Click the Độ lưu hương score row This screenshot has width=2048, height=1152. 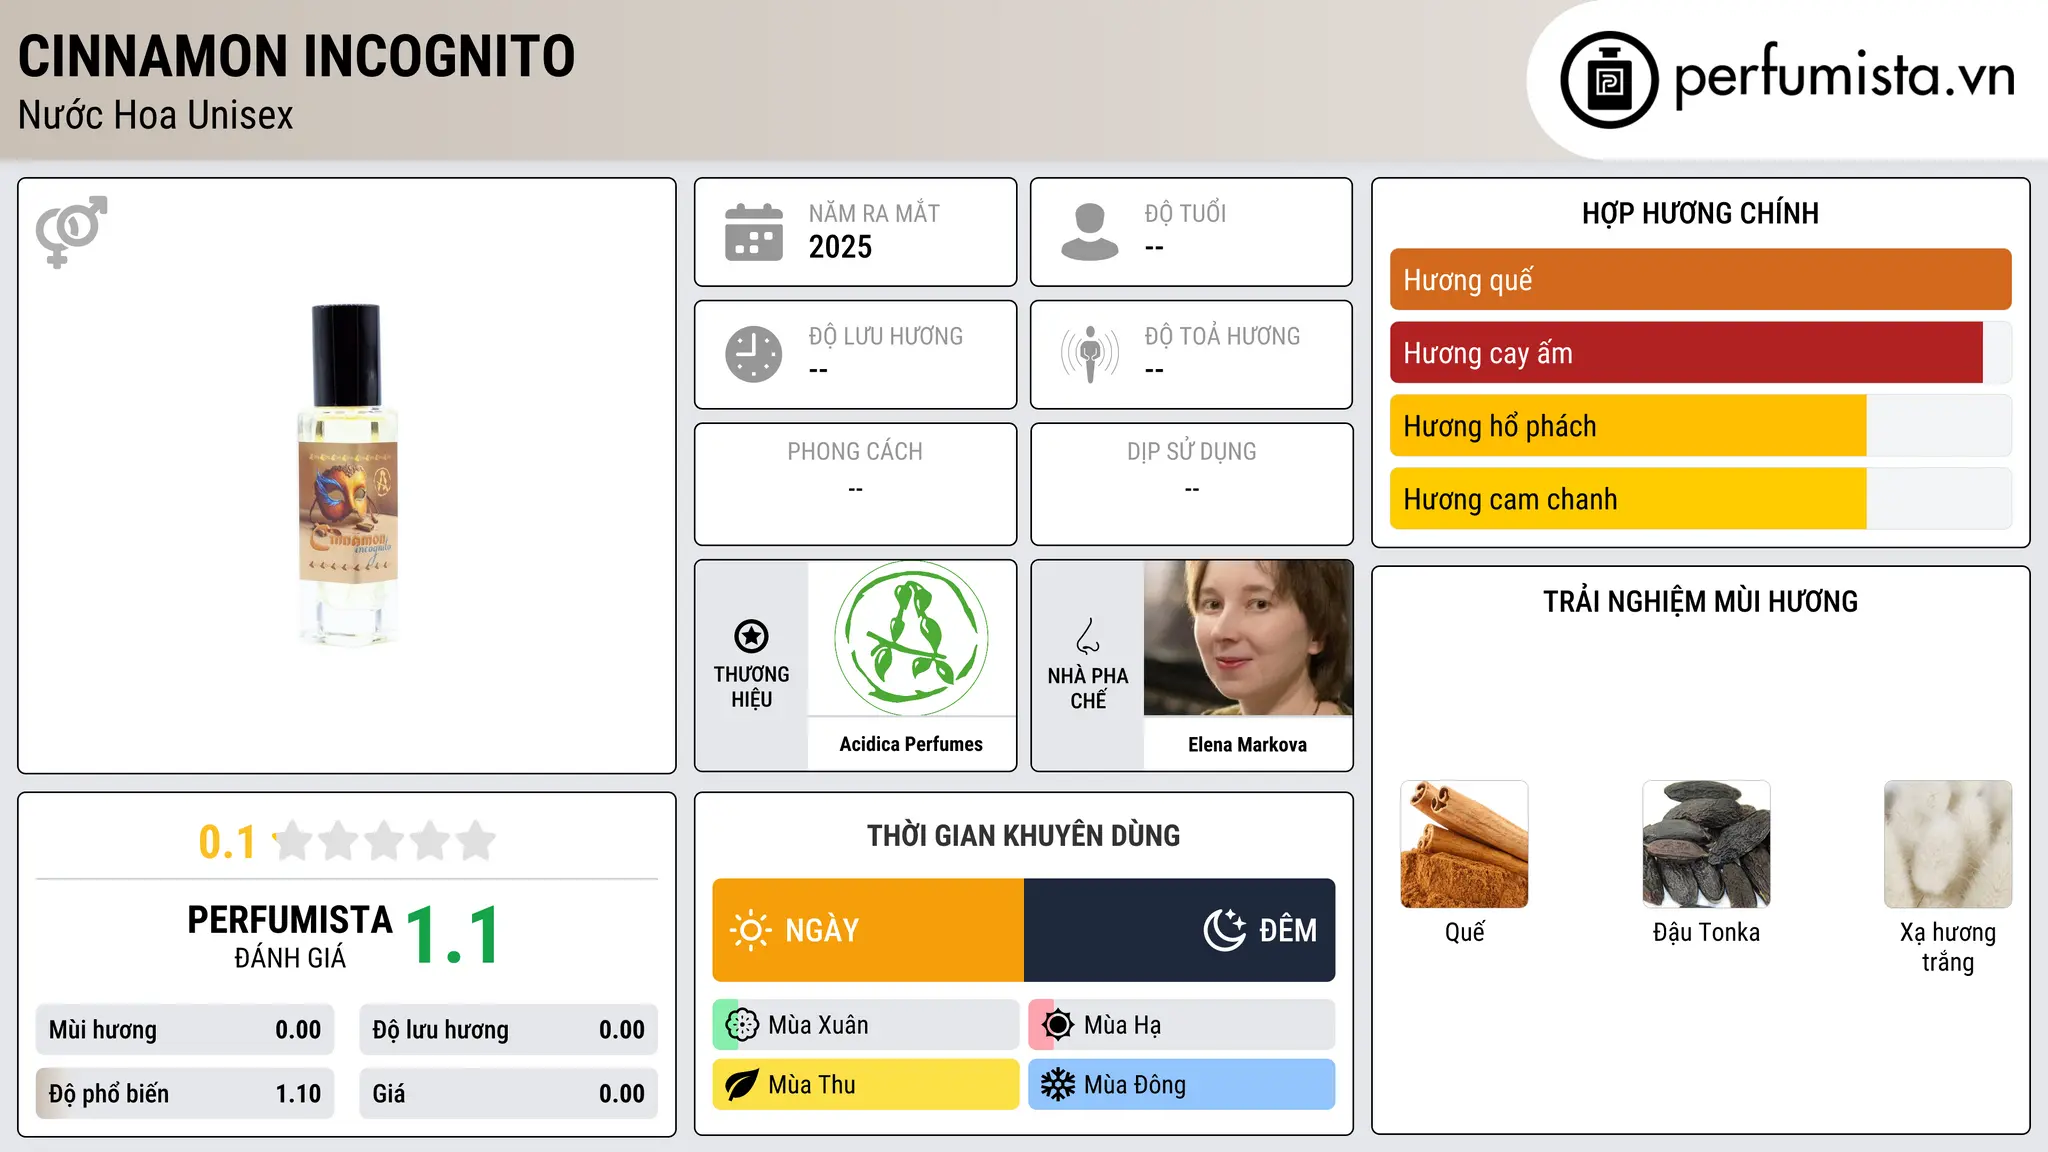tap(508, 1030)
